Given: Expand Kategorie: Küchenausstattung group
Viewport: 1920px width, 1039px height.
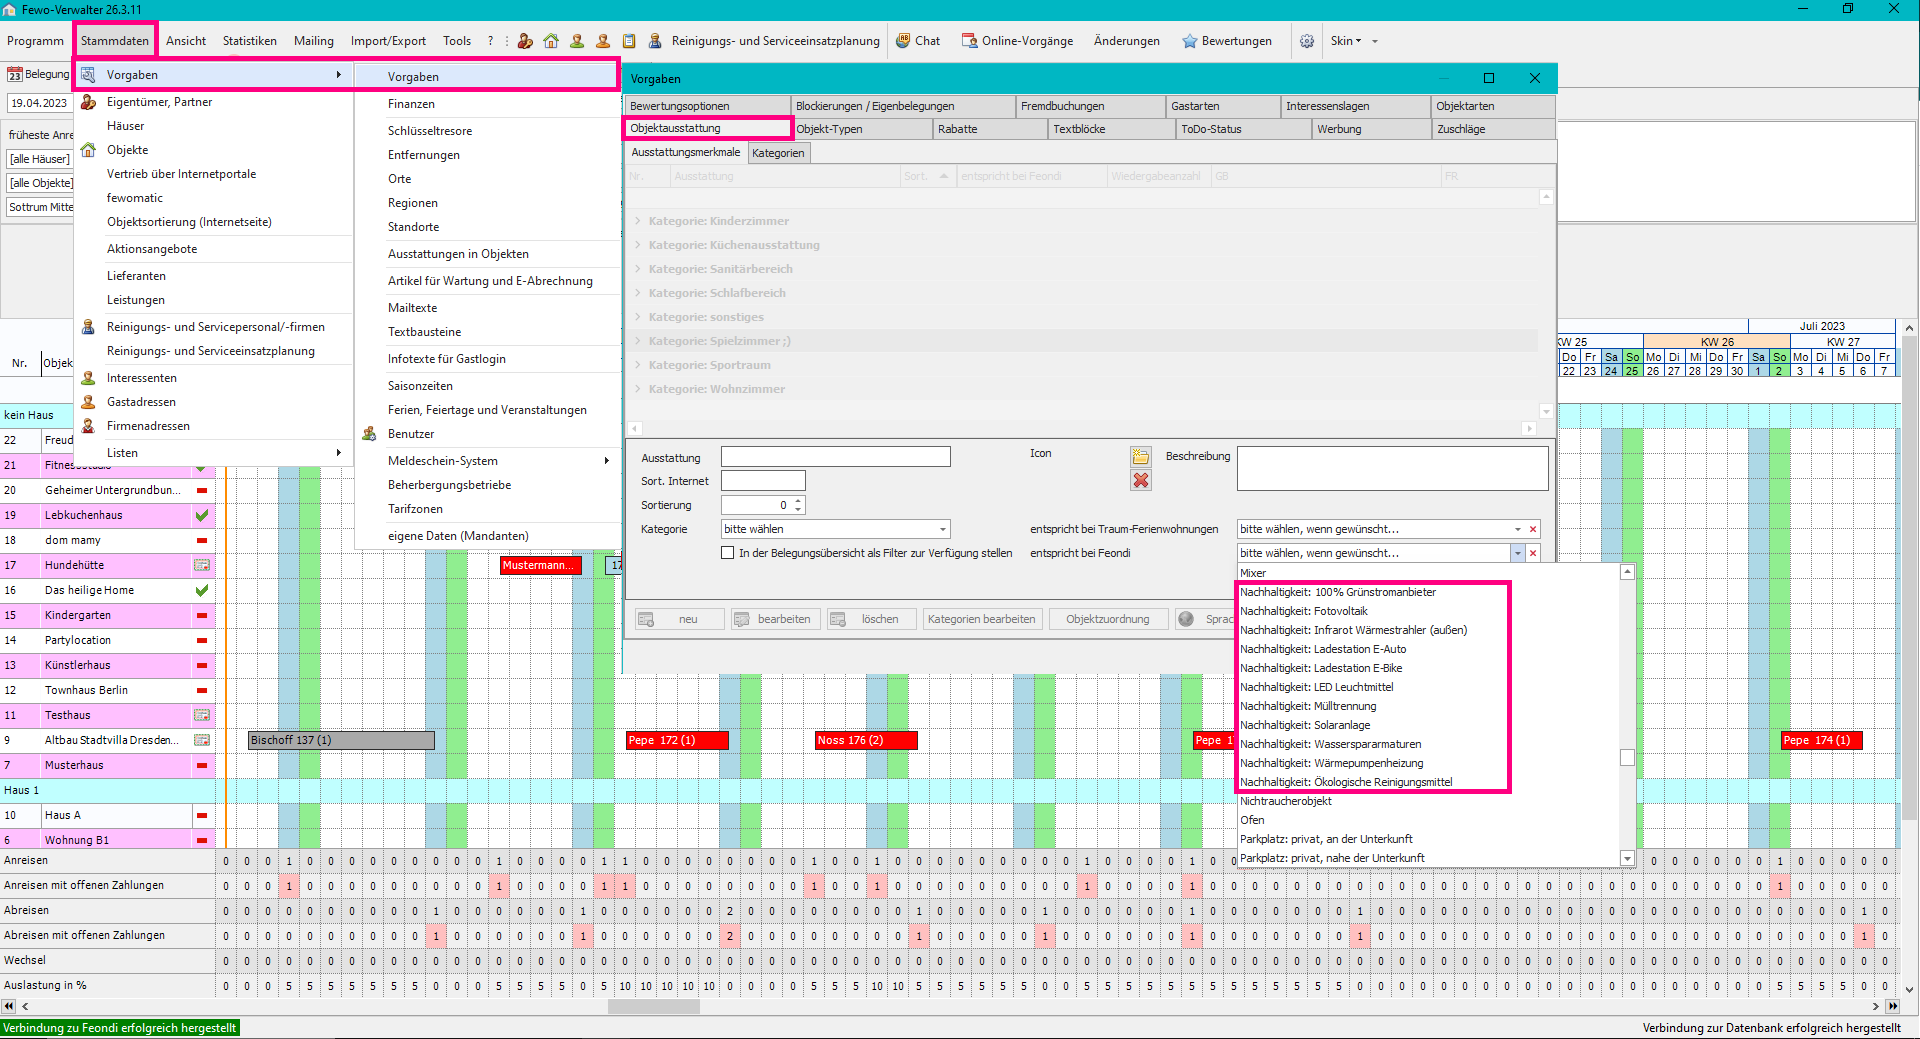Looking at the screenshot, I should tap(638, 245).
